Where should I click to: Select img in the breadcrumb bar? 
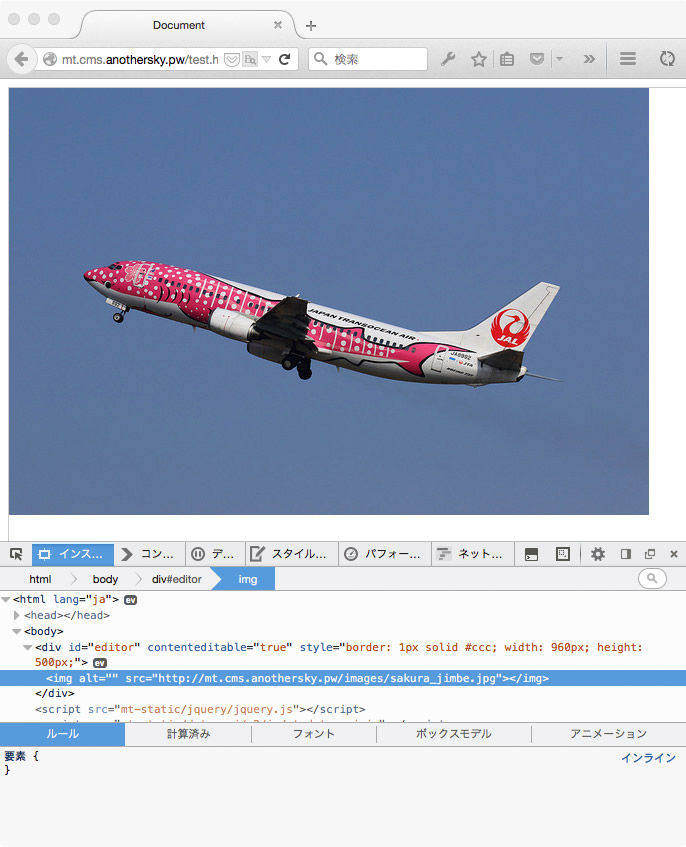(x=248, y=579)
